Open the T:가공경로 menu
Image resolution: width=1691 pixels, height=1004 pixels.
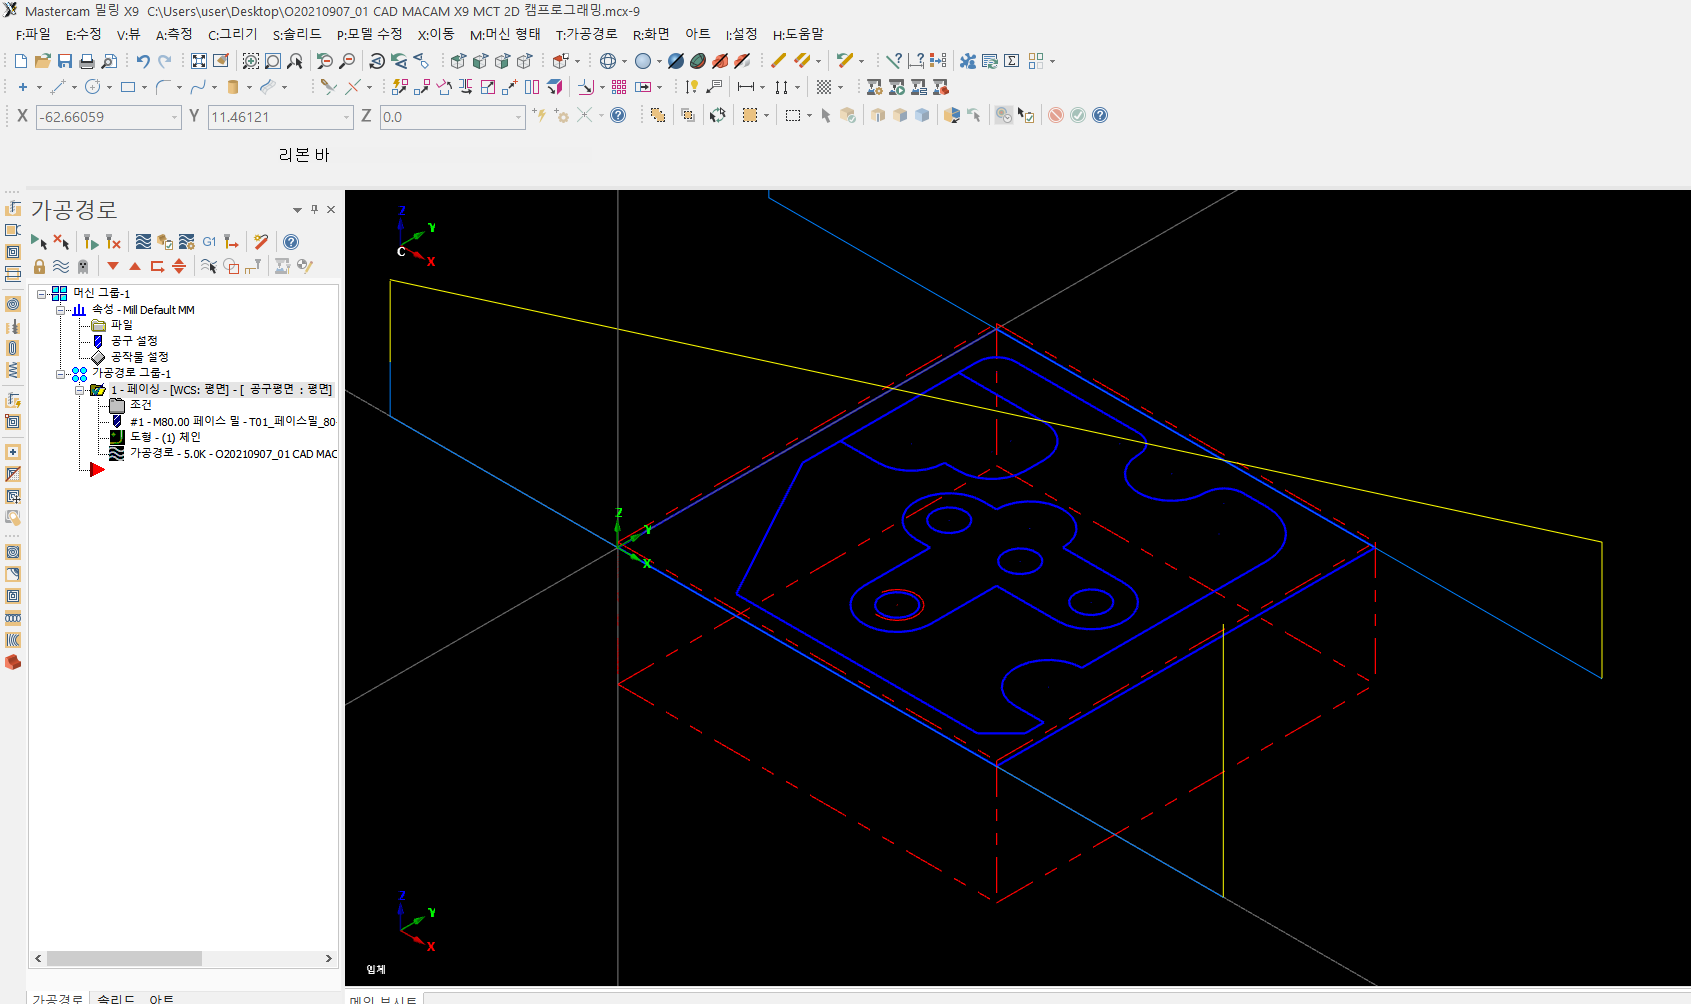pyautogui.click(x=586, y=34)
